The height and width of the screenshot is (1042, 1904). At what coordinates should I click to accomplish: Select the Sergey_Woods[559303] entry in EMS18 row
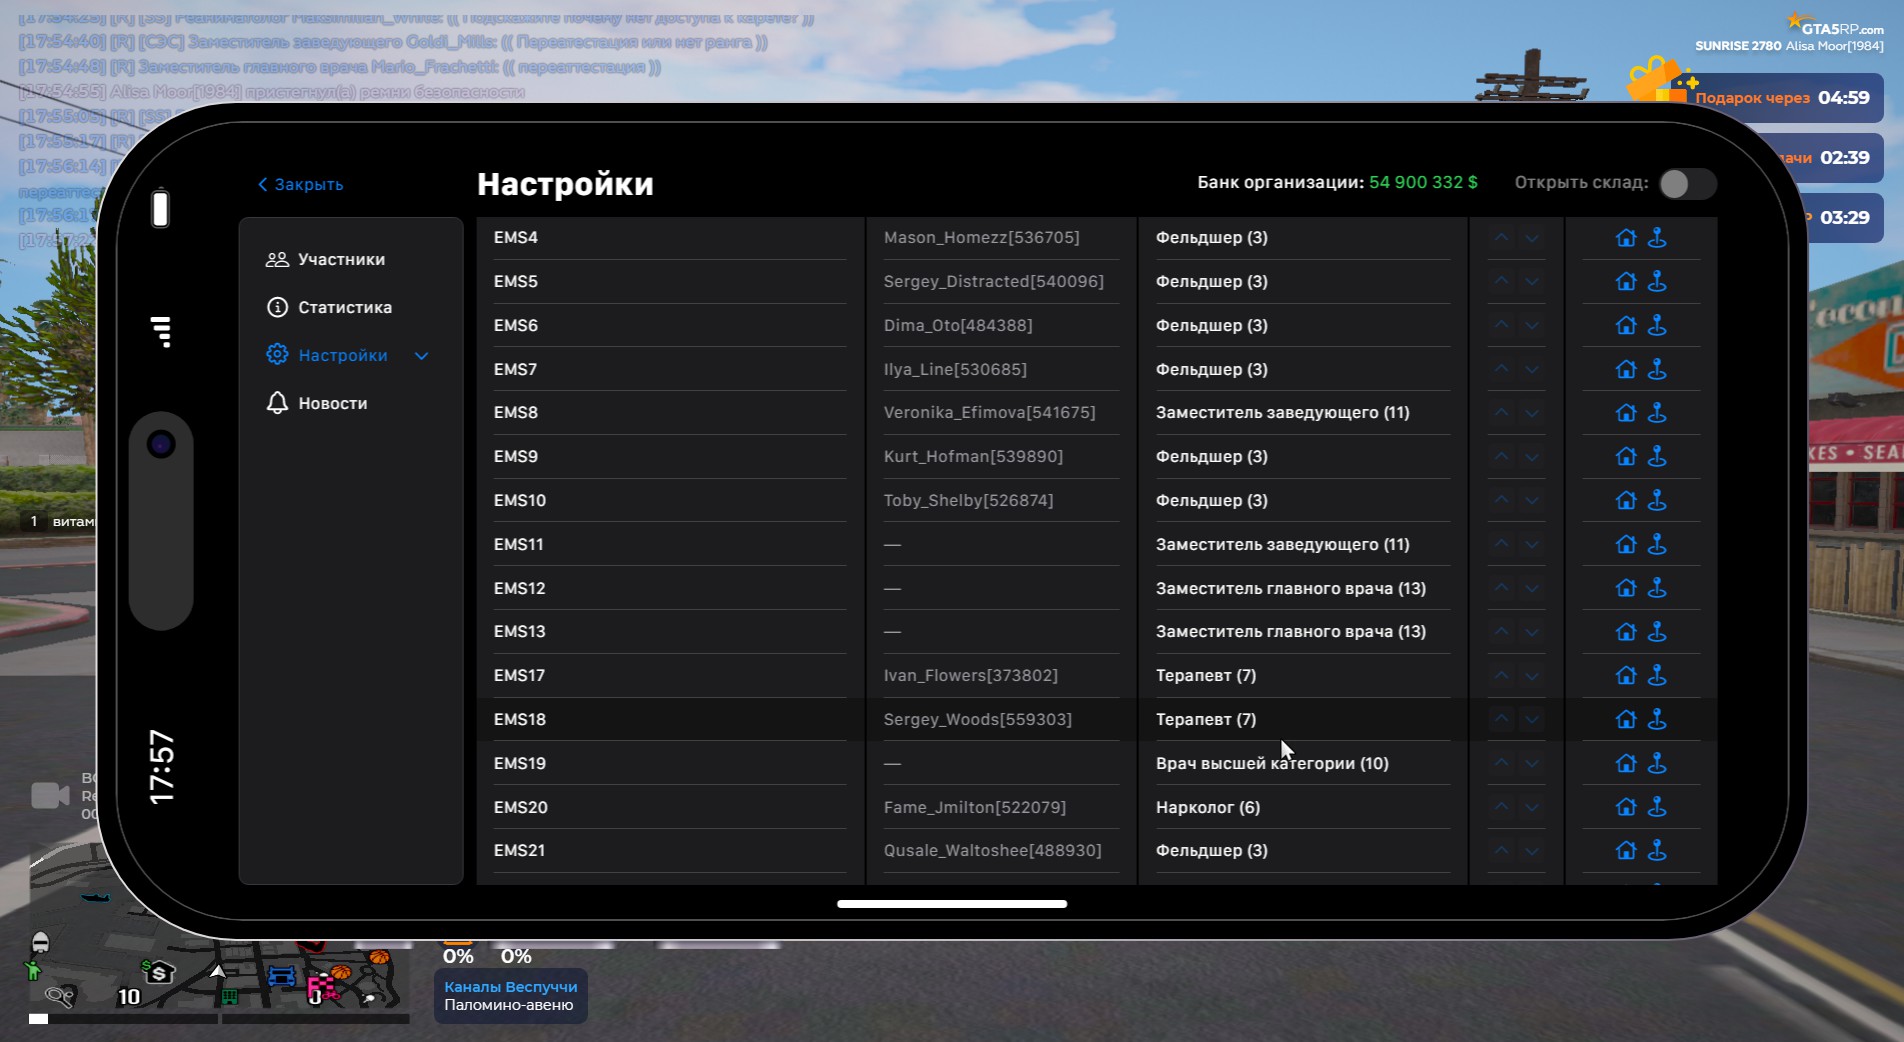(977, 720)
